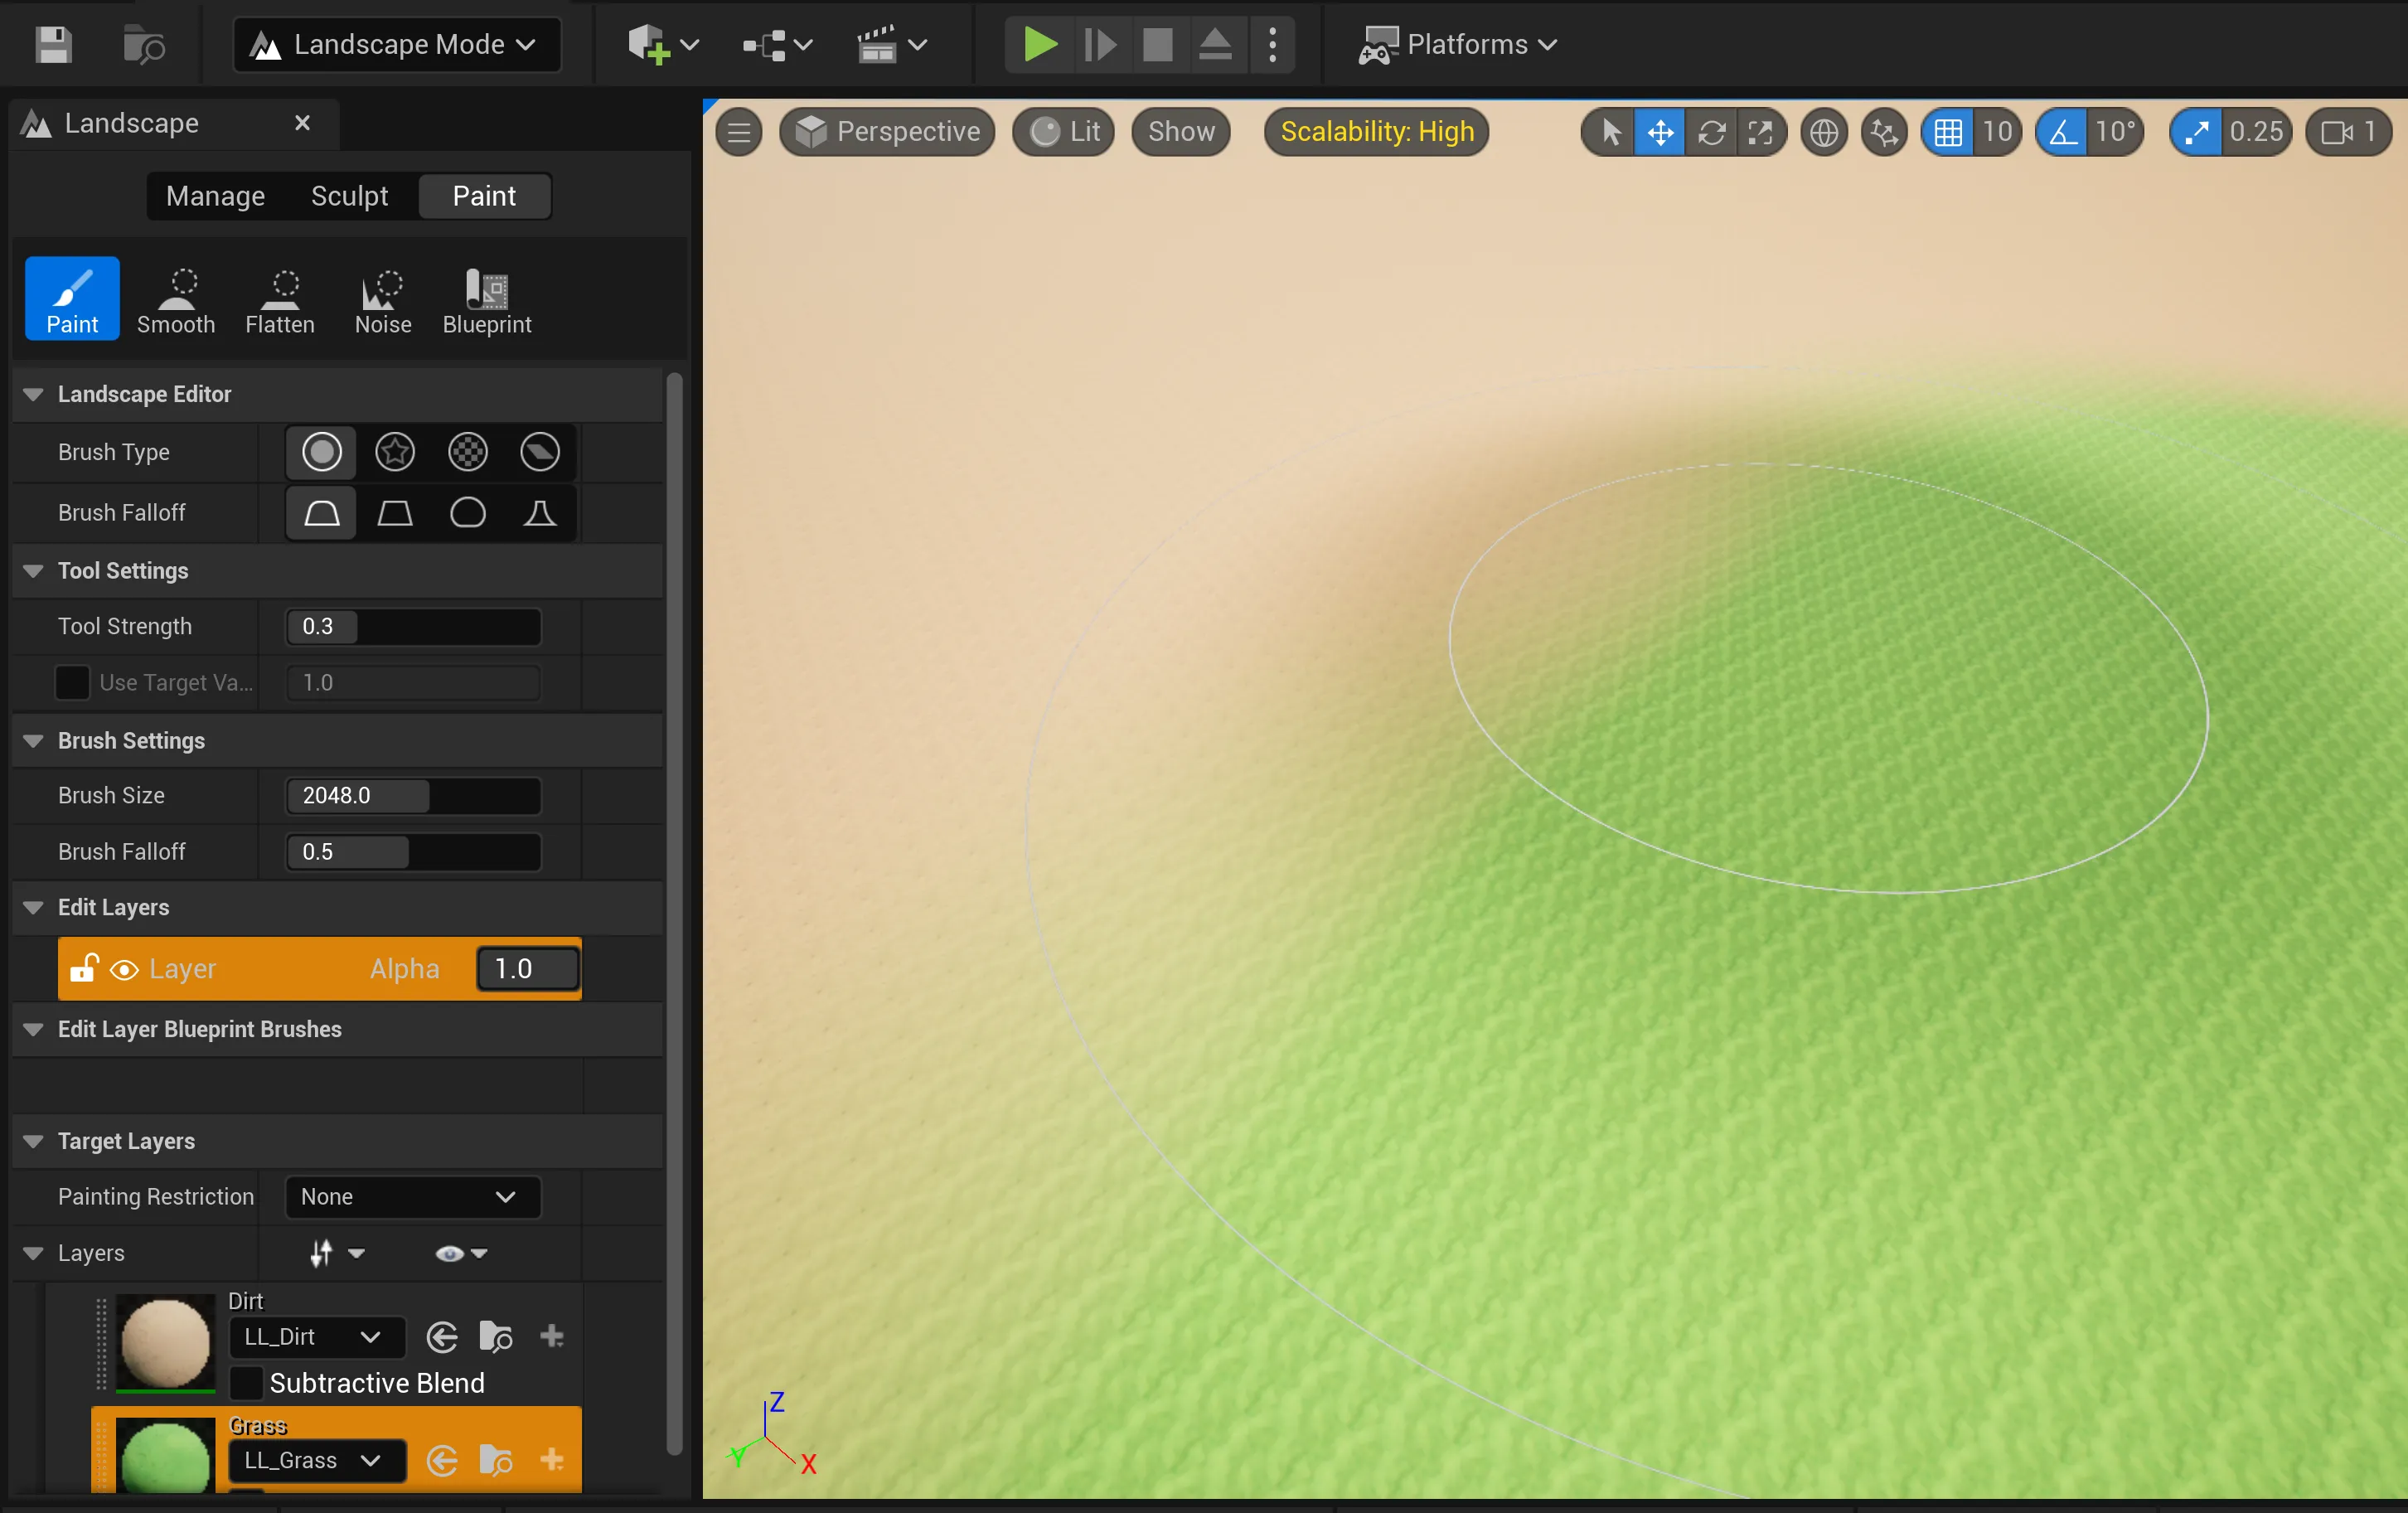Open the Layers sort order dropdown
The height and width of the screenshot is (1513, 2408).
click(336, 1254)
